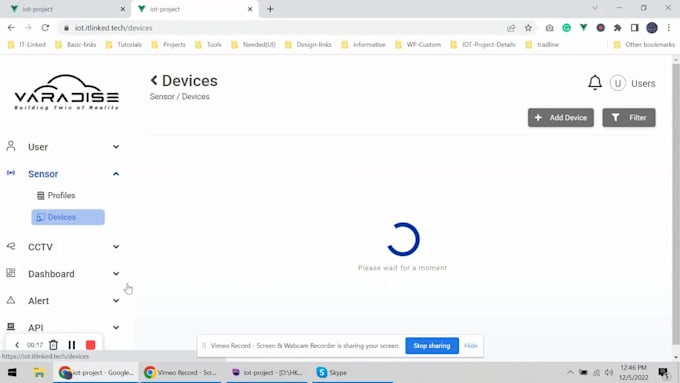Go back with the Devices chevron
This screenshot has height=383, width=680.
pyautogui.click(x=154, y=80)
